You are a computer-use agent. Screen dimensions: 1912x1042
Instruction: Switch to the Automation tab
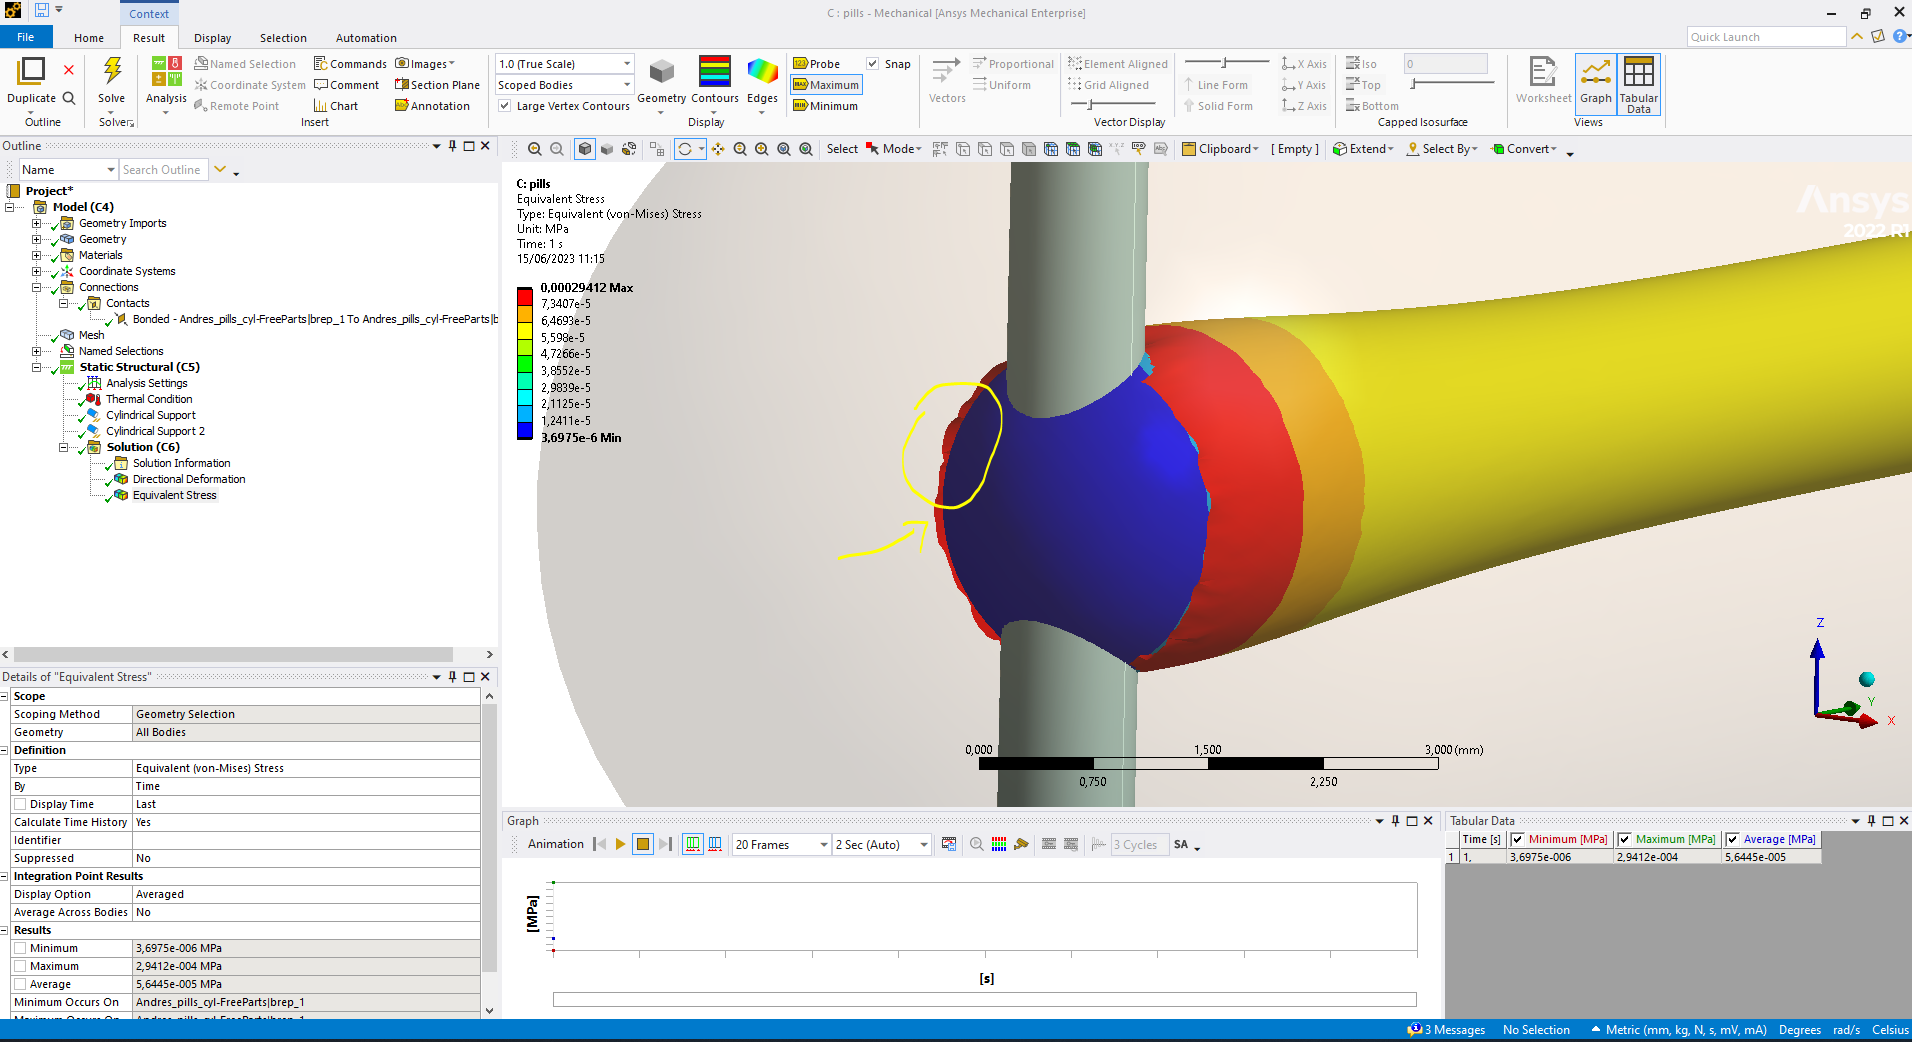(x=366, y=38)
